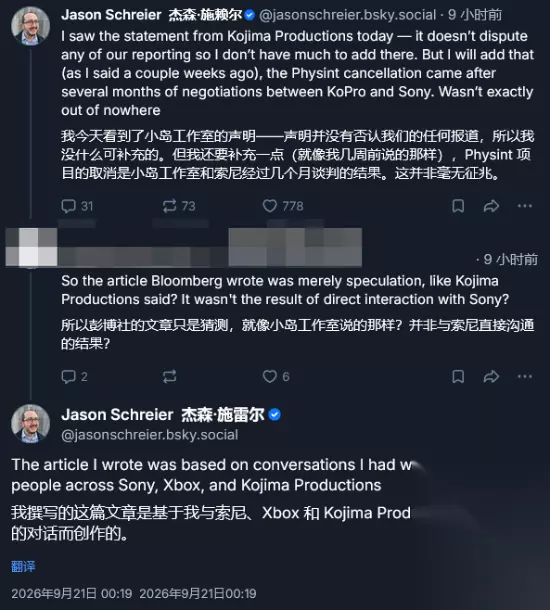Click the pixelated avatar of second poster

(x=32, y=247)
